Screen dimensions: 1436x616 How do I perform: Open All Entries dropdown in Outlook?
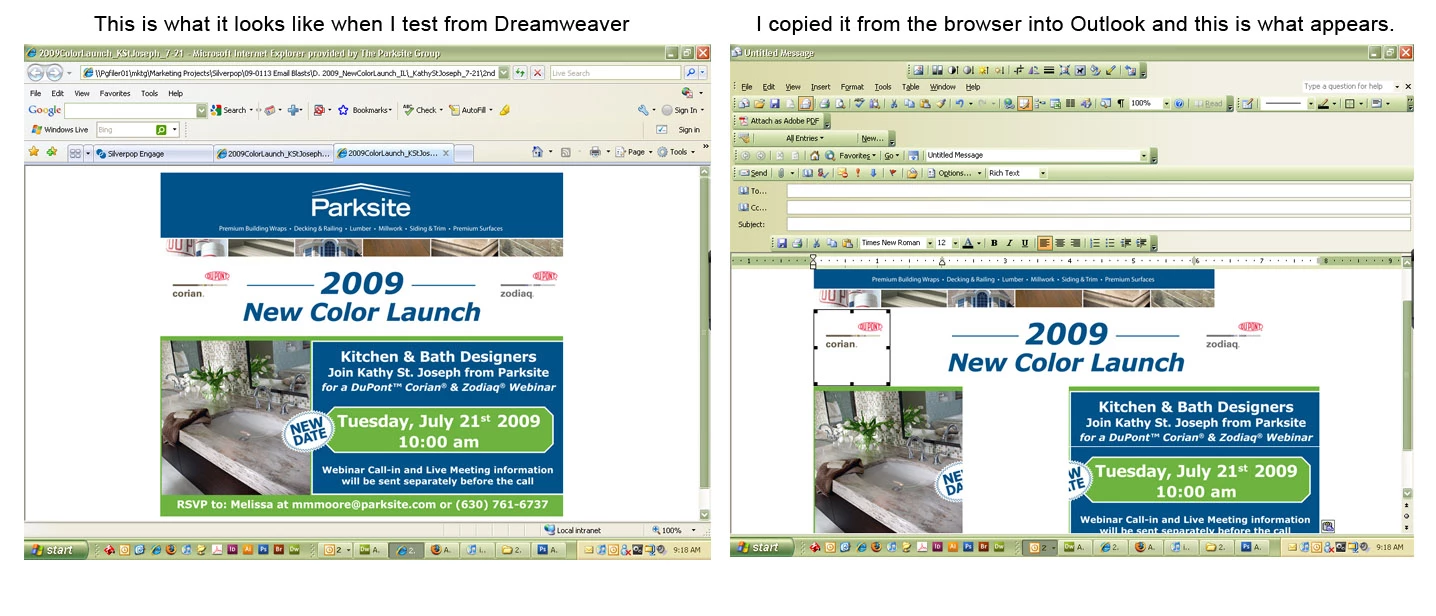(x=804, y=138)
